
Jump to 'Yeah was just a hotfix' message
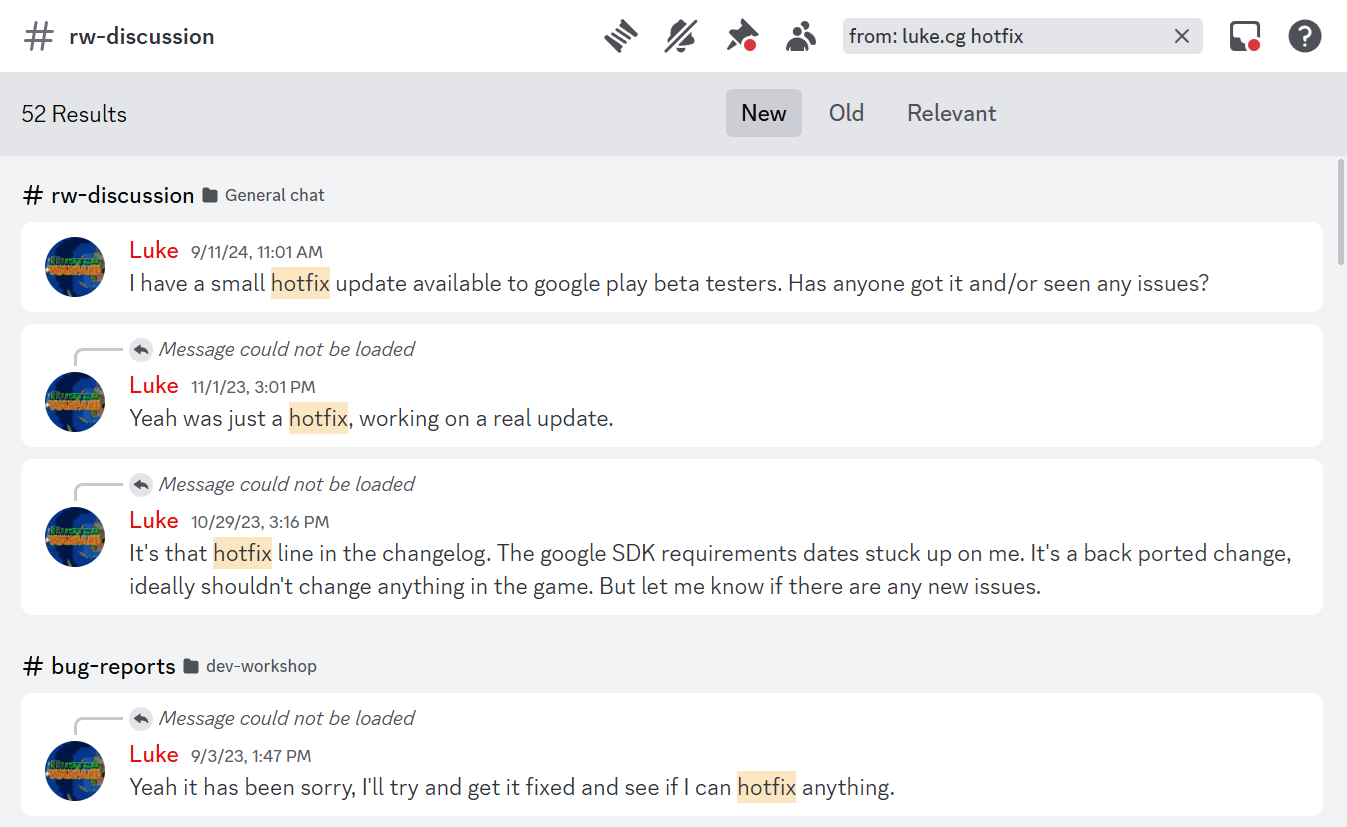tap(672, 385)
